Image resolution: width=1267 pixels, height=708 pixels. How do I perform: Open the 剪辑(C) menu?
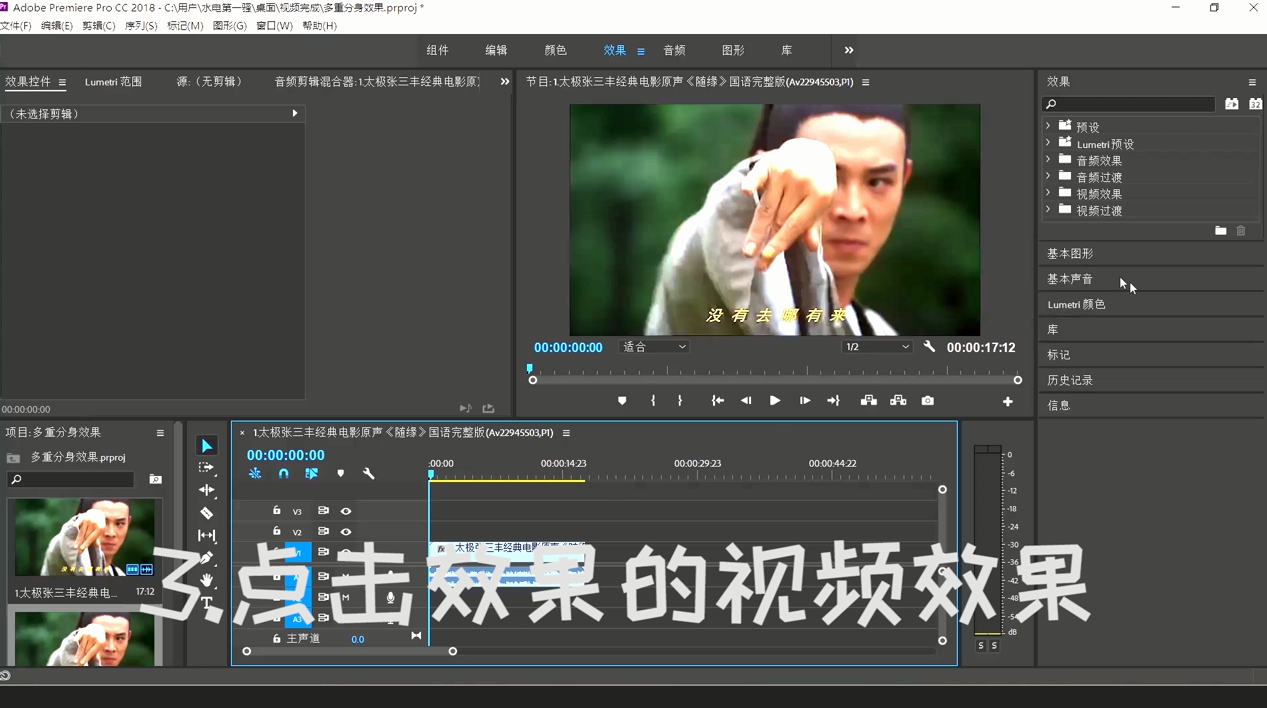(98, 26)
